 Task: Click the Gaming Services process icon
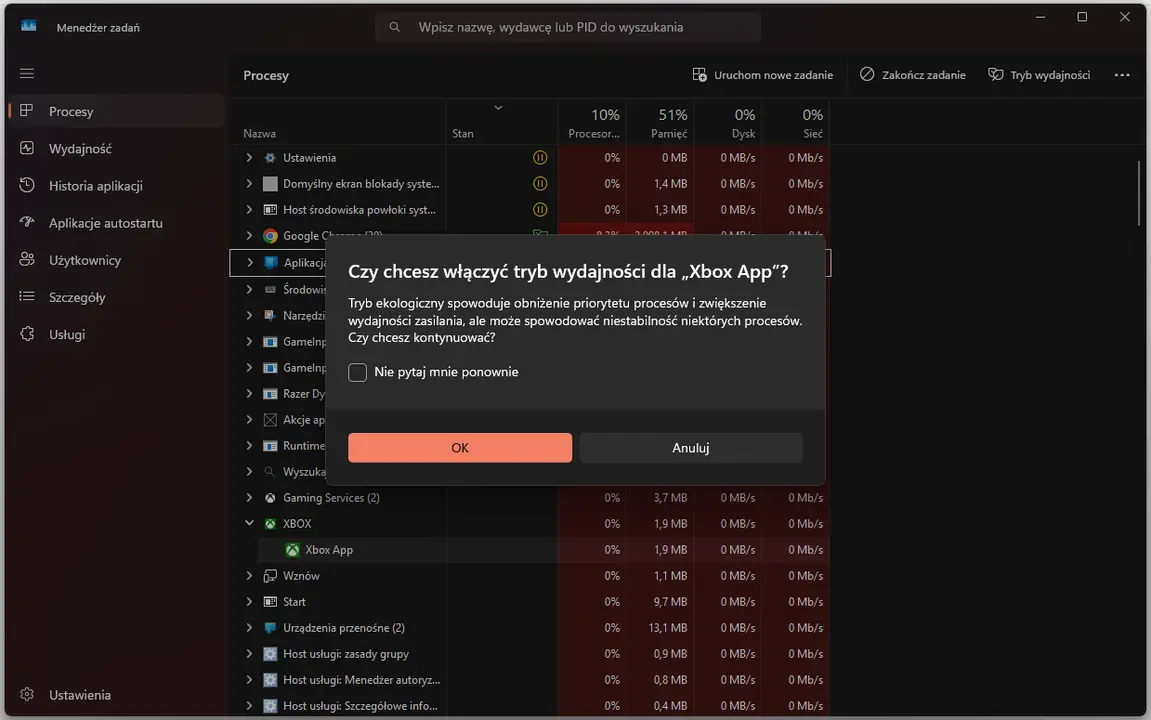270,498
